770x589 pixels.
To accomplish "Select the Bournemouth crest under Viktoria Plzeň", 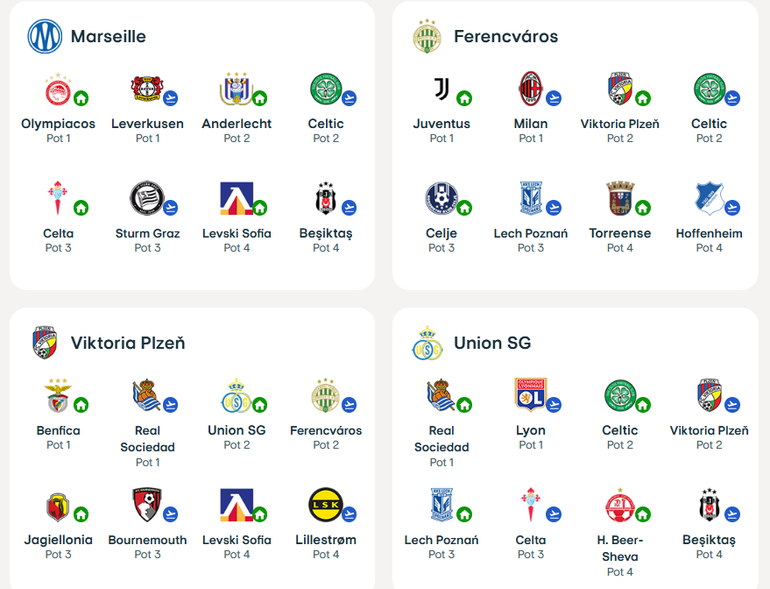I will (x=147, y=505).
